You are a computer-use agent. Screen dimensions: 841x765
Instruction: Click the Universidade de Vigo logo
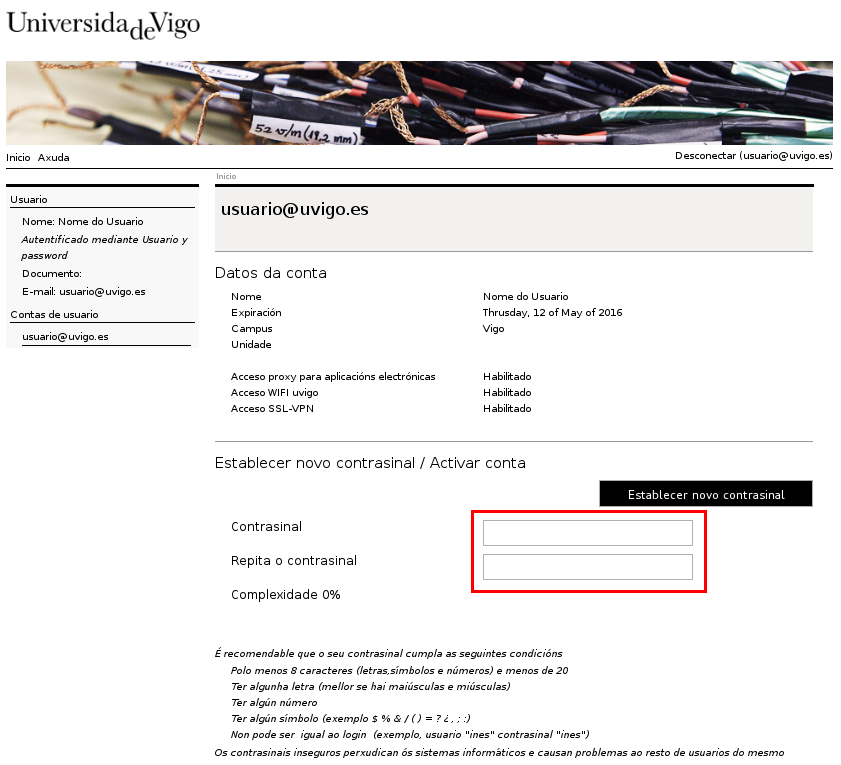[103, 23]
